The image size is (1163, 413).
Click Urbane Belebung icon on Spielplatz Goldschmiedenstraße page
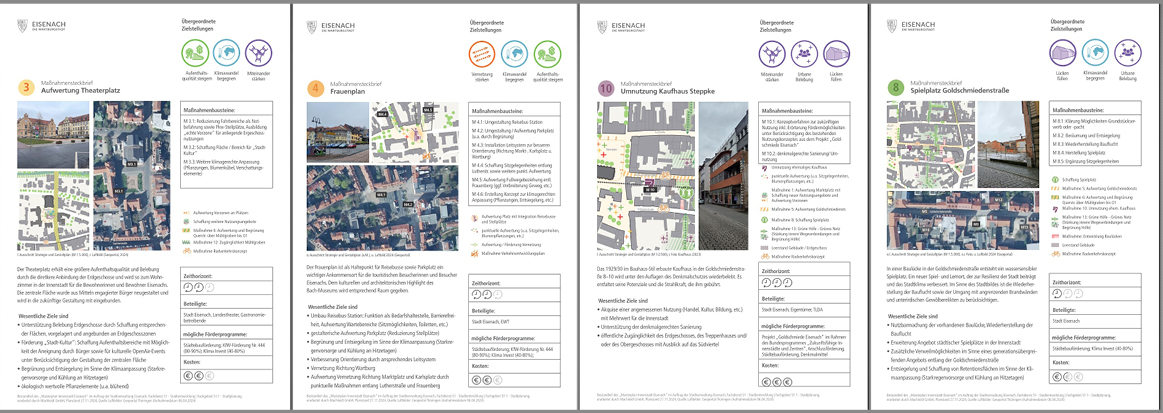point(1127,53)
